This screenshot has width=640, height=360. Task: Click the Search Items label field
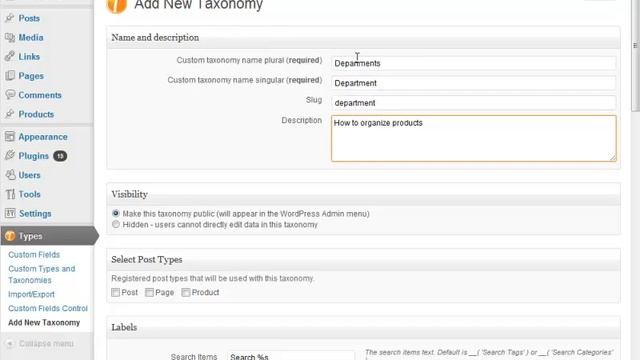tap(291, 356)
